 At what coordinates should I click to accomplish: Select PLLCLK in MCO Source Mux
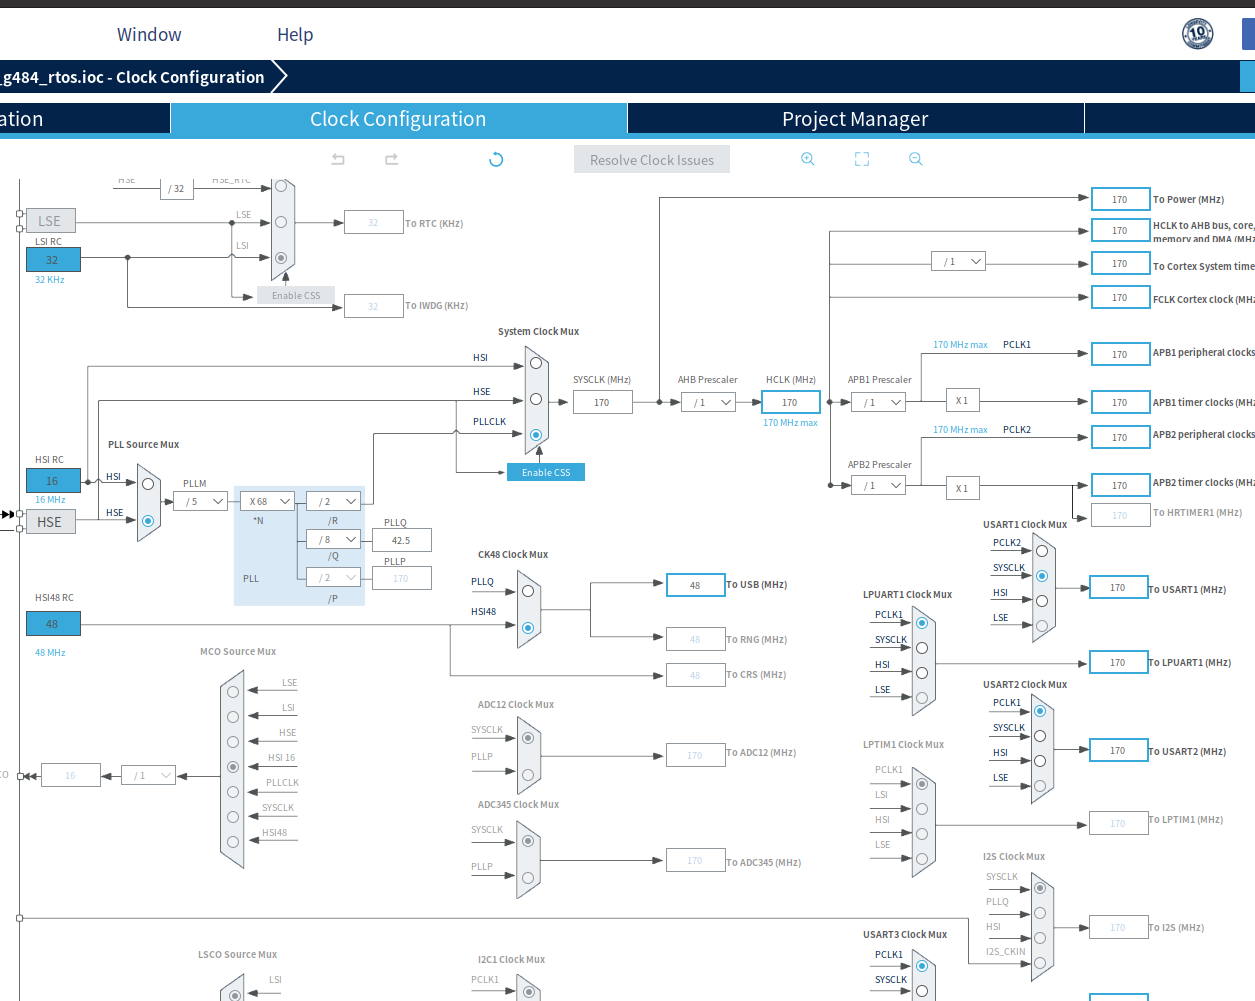click(233, 792)
